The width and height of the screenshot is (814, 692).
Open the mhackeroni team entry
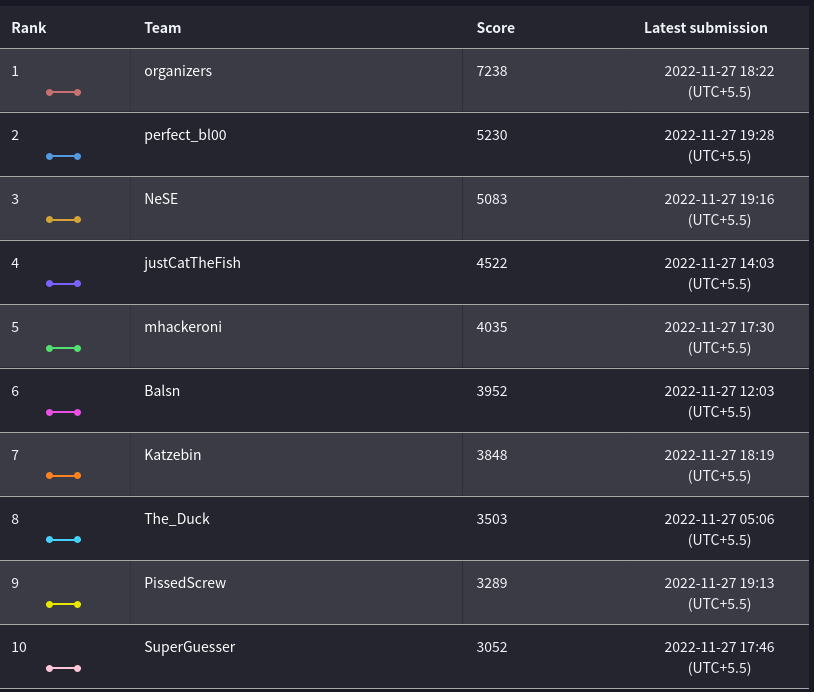pos(183,327)
